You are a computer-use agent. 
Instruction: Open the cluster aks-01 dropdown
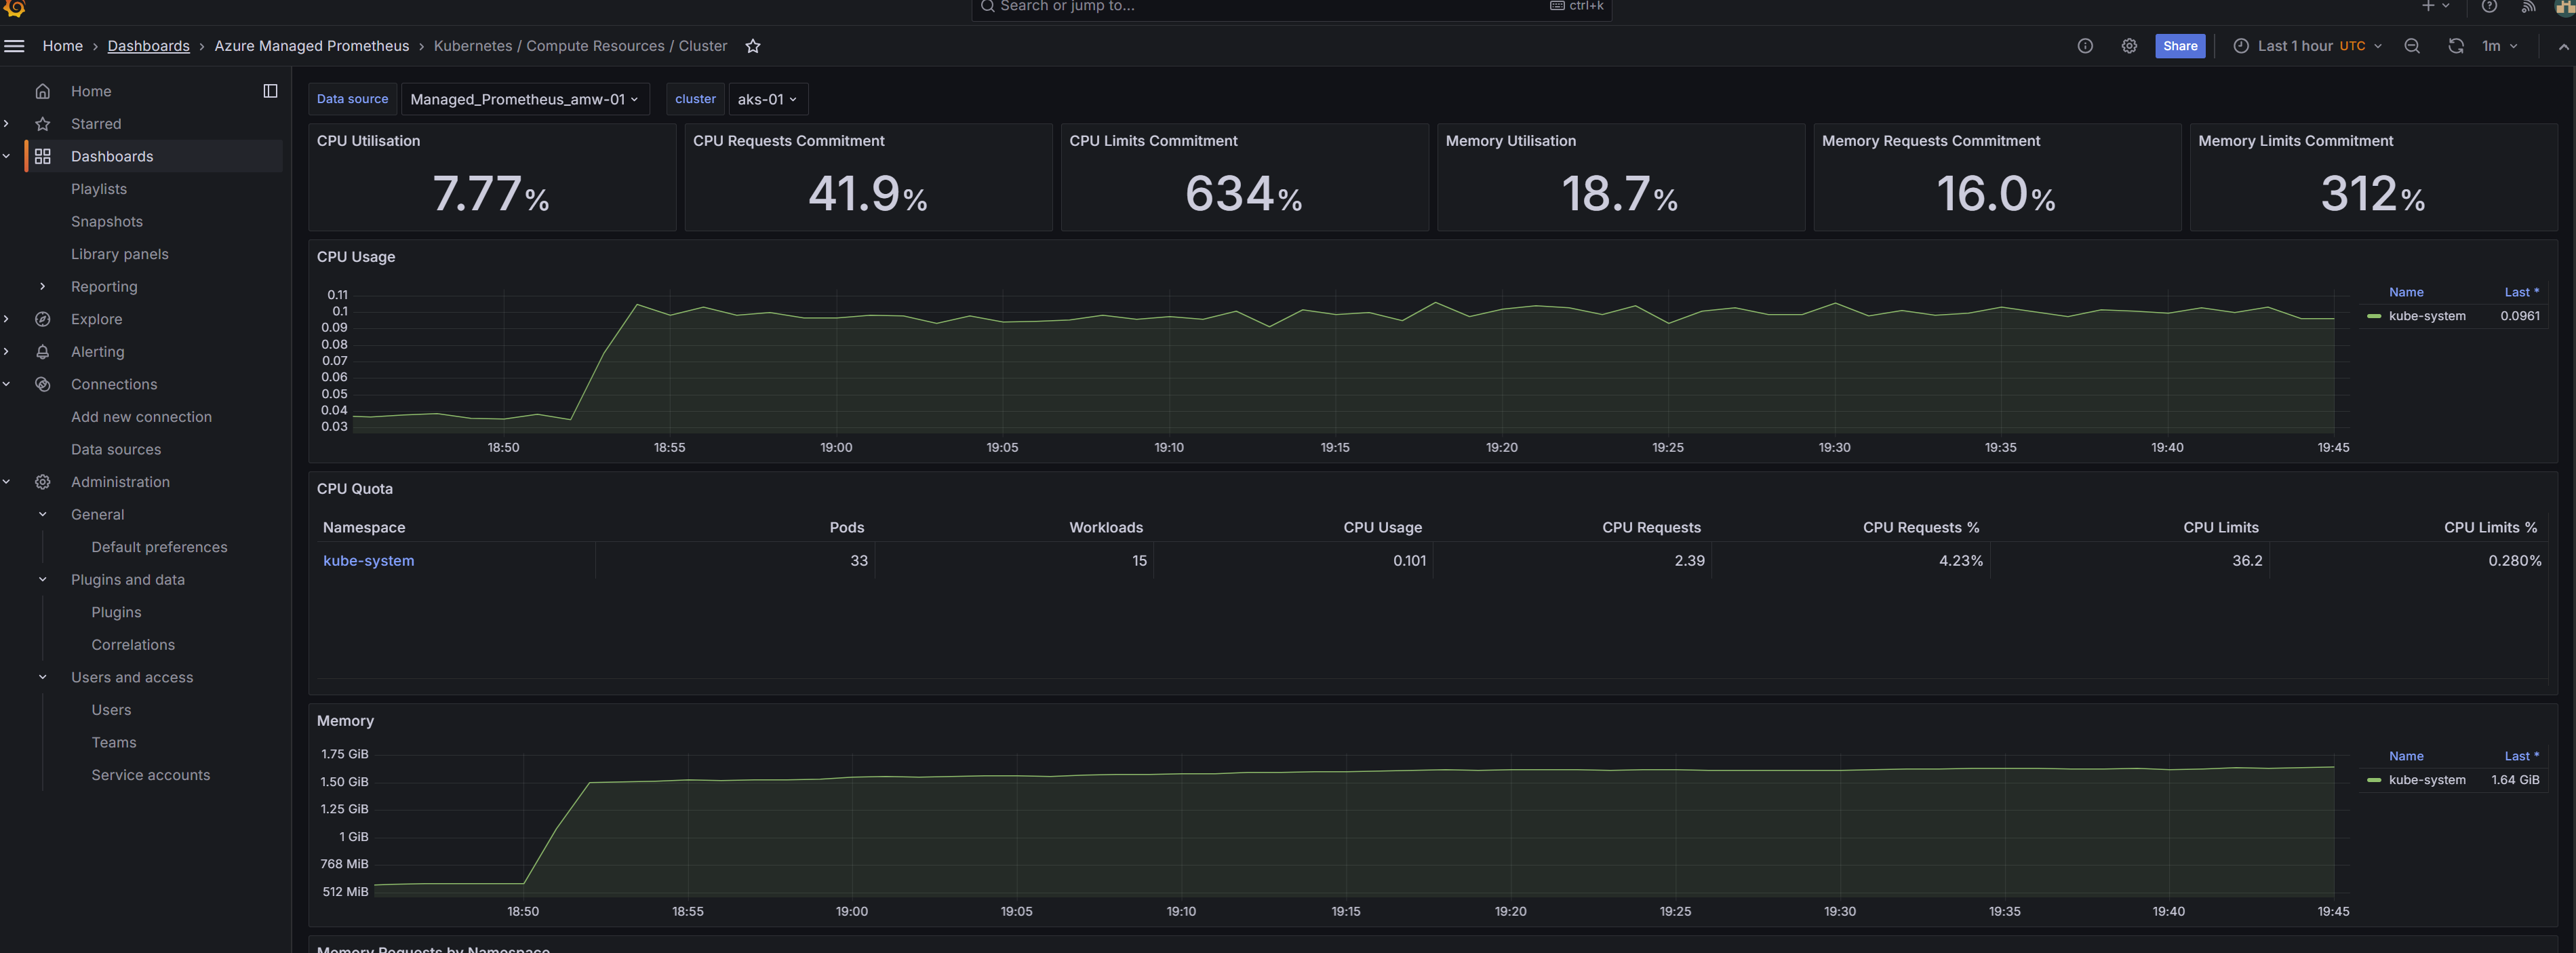(x=767, y=99)
